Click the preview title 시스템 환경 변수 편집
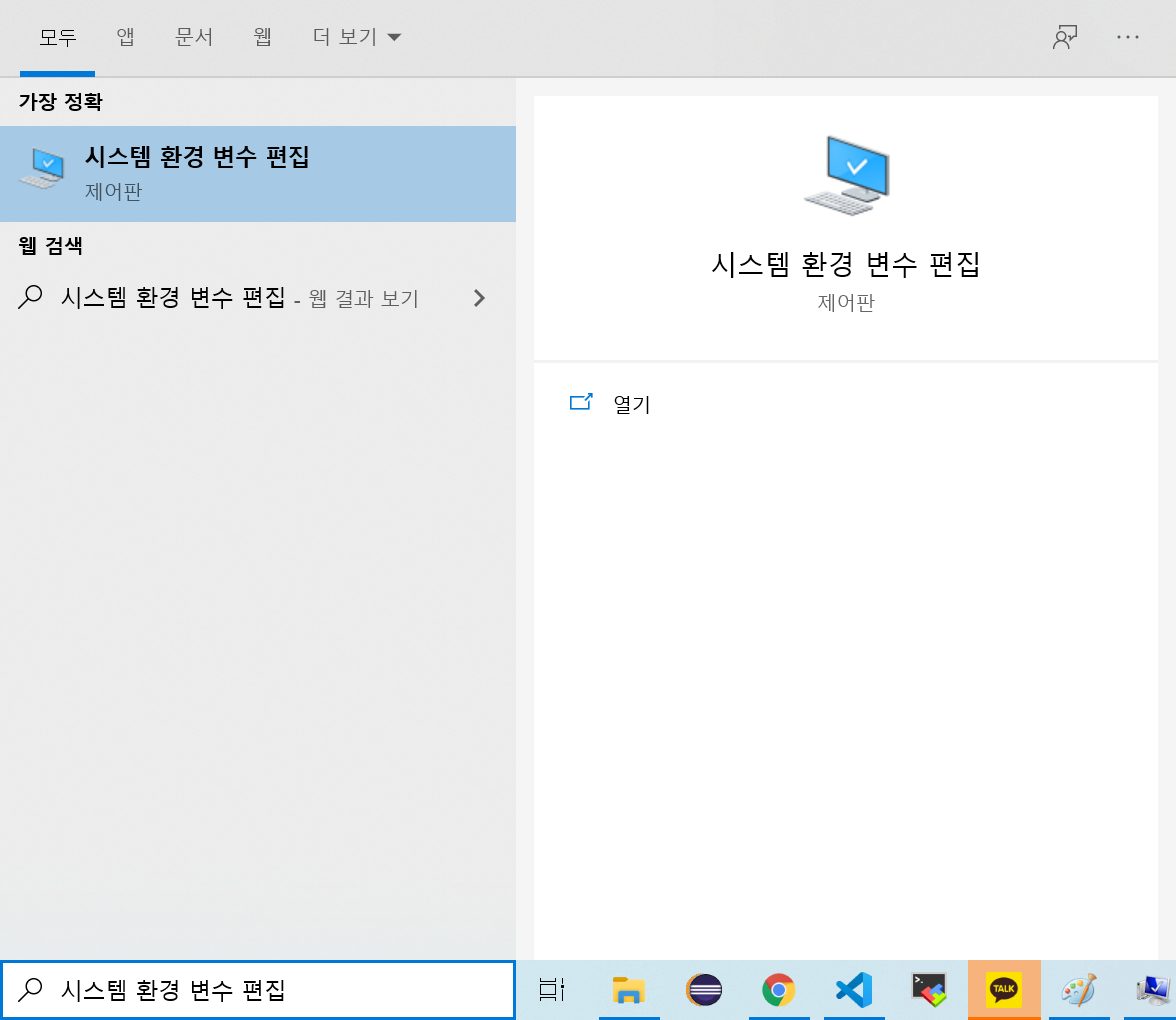Image resolution: width=1176 pixels, height=1020 pixels. pyautogui.click(x=846, y=264)
